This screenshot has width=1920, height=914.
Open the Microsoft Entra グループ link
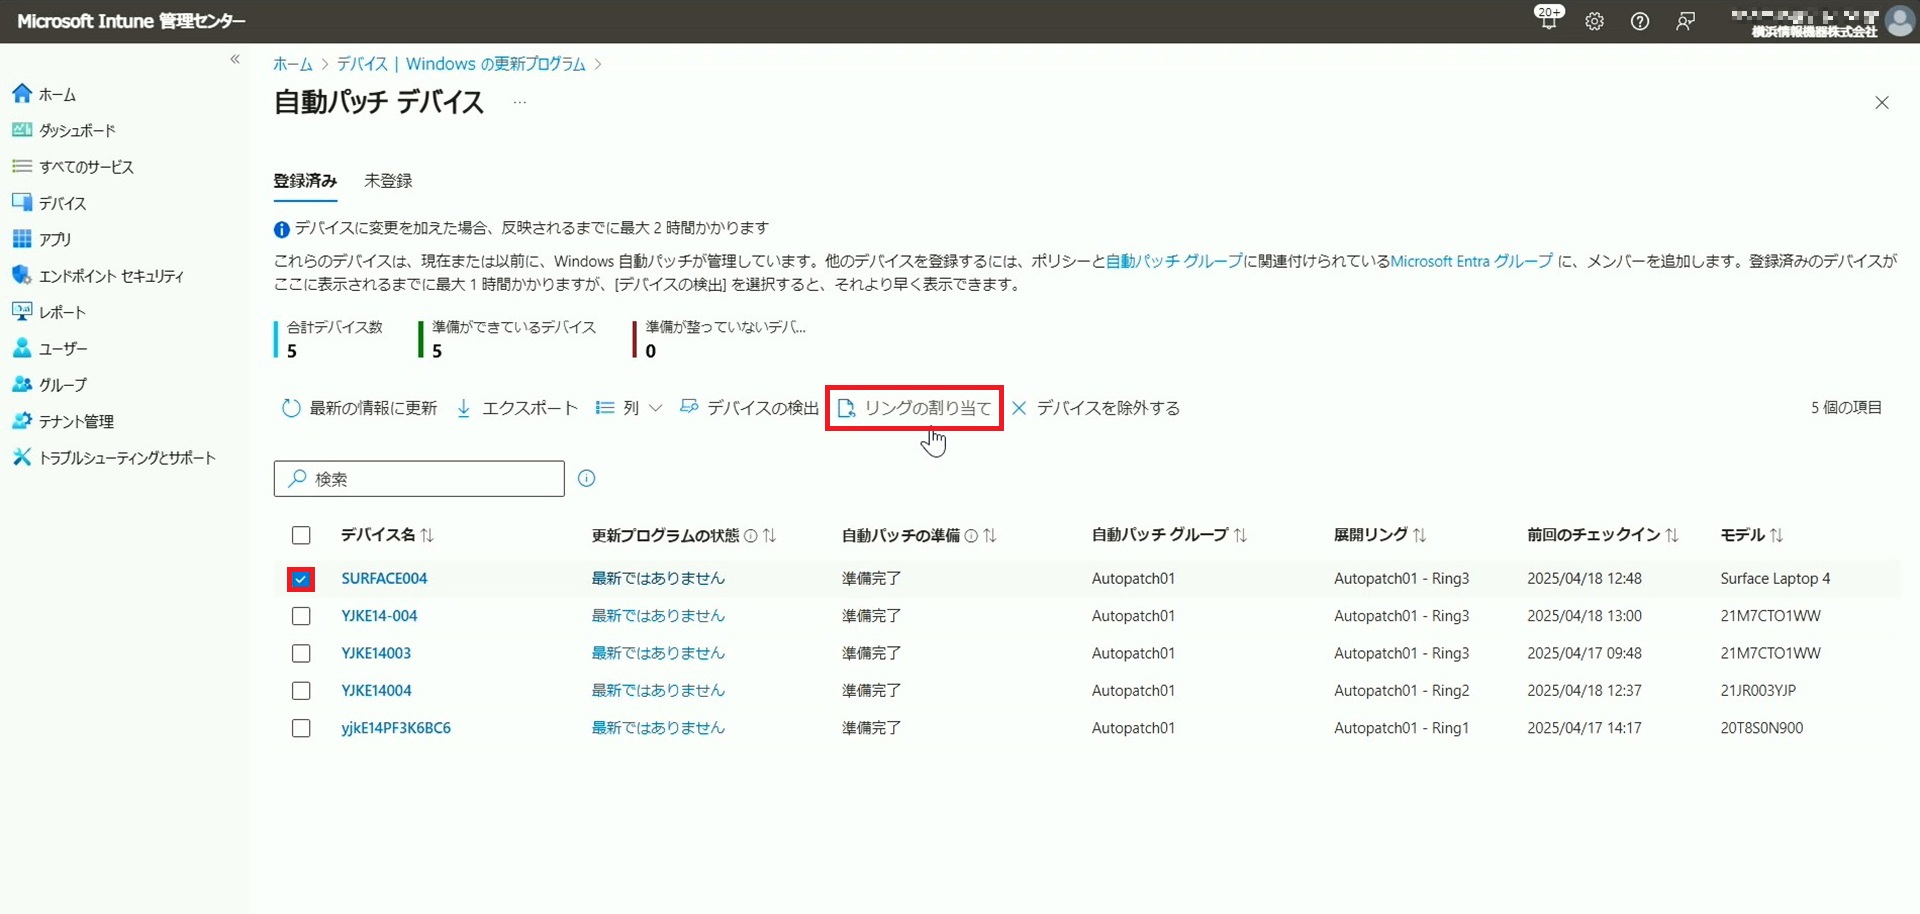tap(1472, 261)
